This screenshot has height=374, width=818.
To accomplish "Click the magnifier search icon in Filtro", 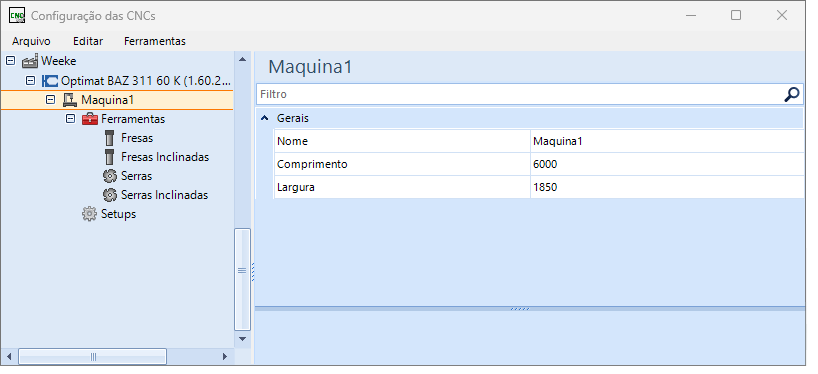I will pyautogui.click(x=792, y=94).
